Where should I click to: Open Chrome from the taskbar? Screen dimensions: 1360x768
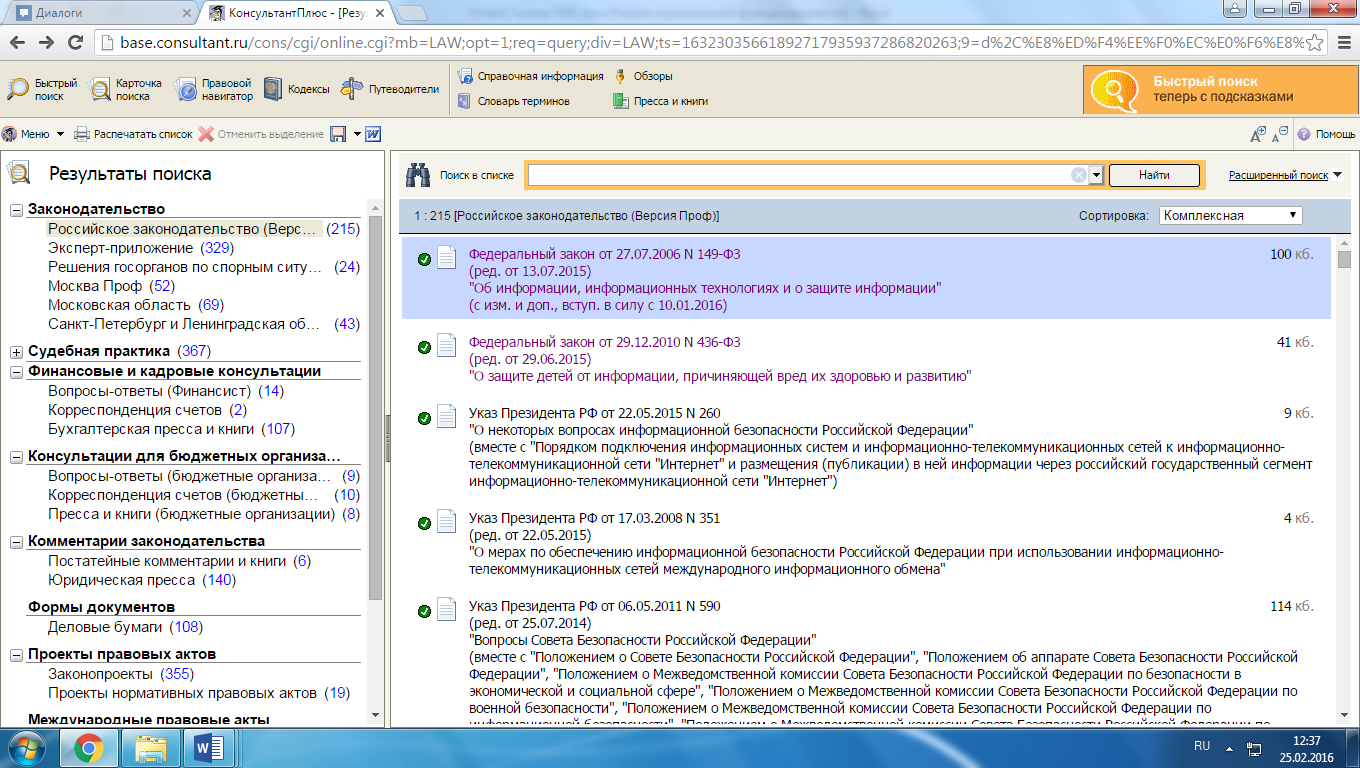[88, 747]
